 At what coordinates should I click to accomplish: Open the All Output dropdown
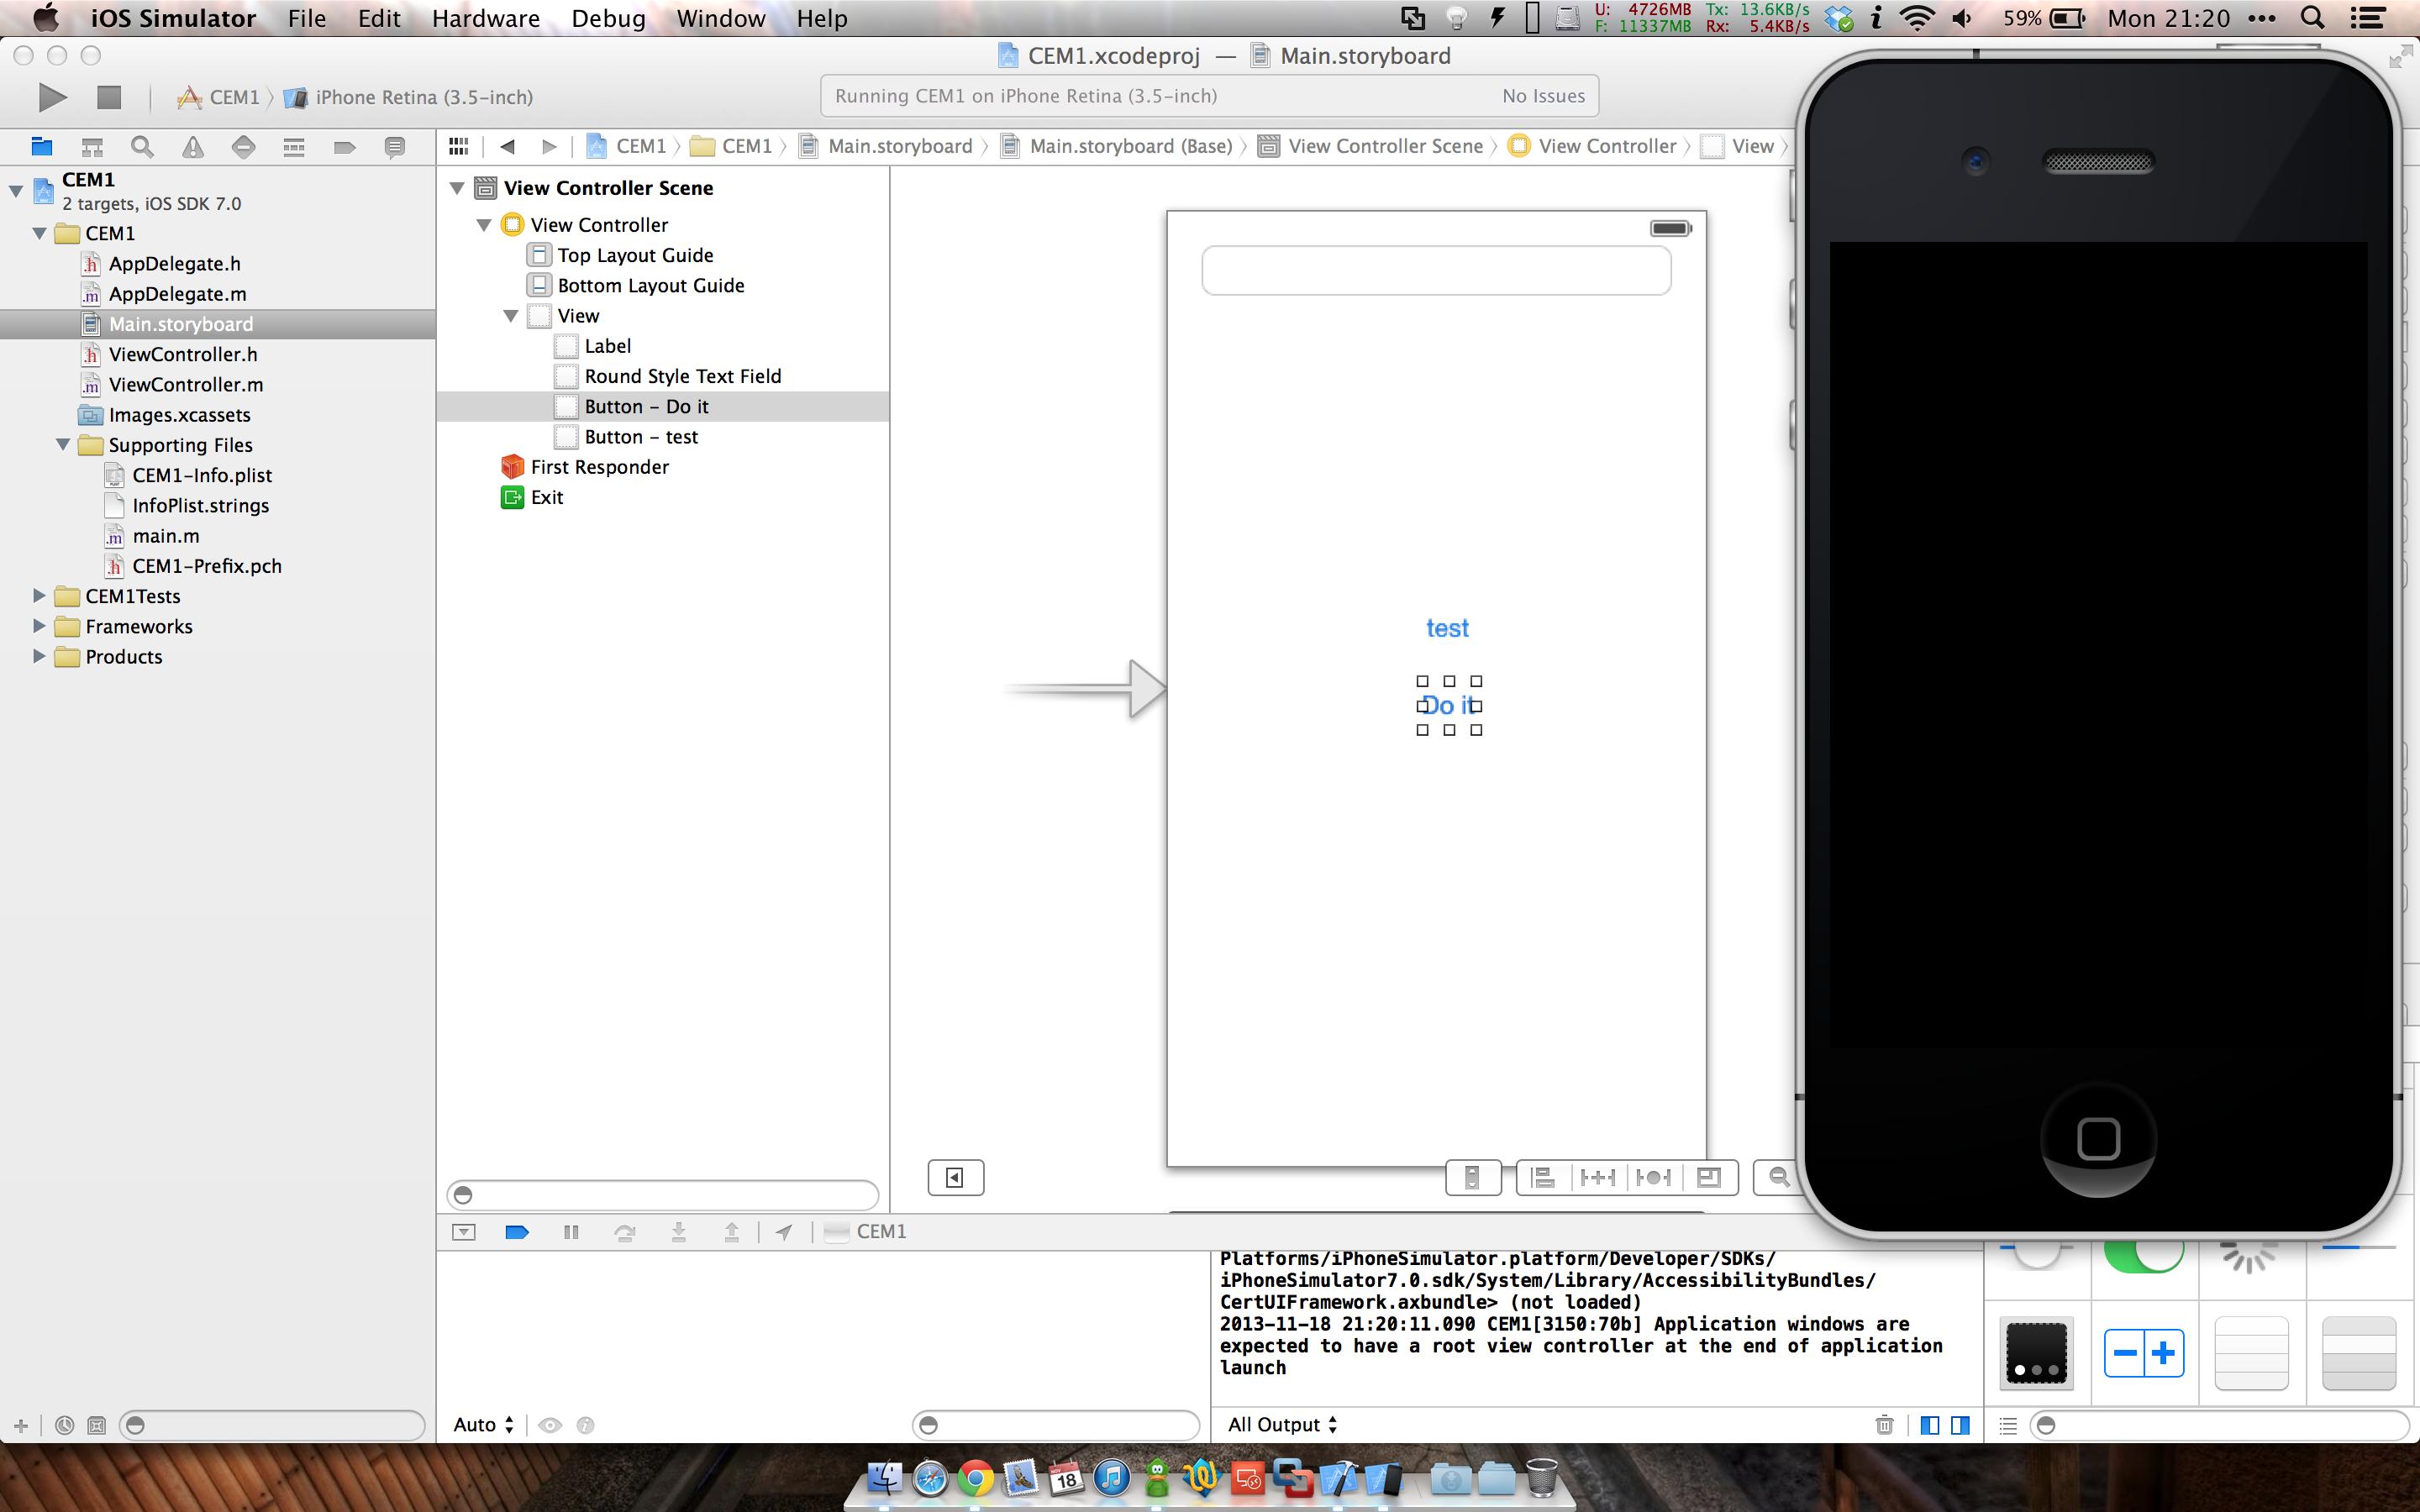pos(1282,1425)
